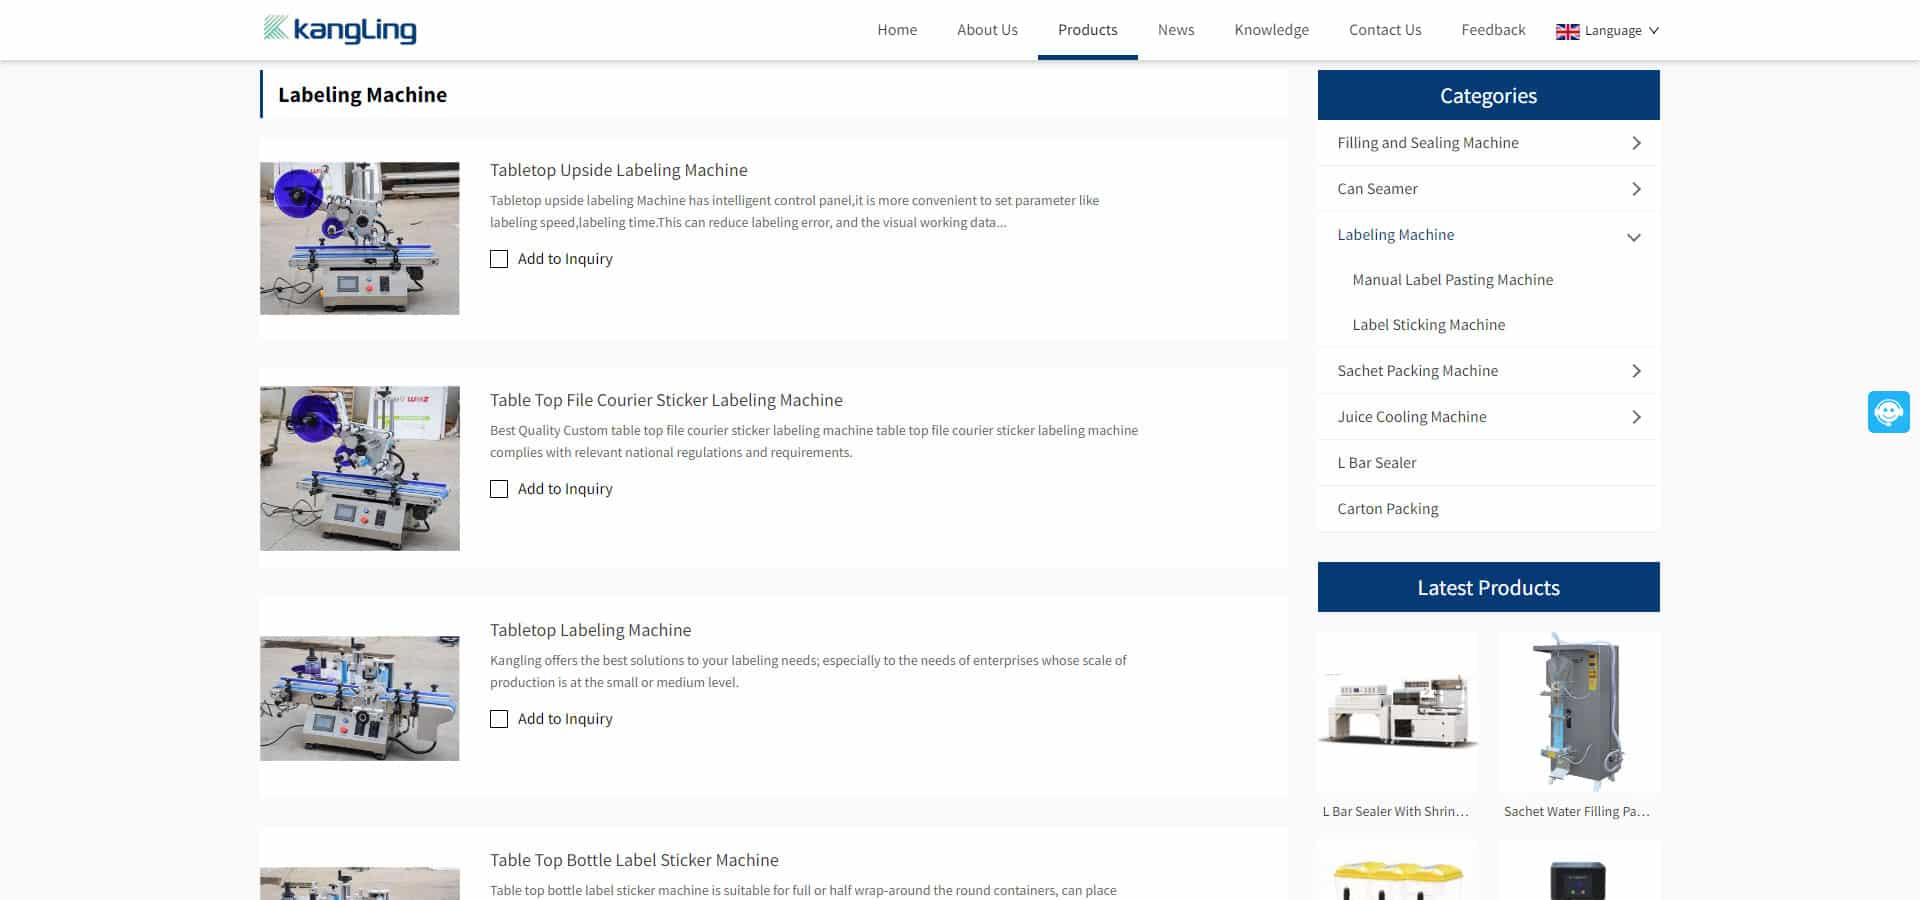Click the Tabletop Upside Labeling Machine description text

[x=794, y=211]
